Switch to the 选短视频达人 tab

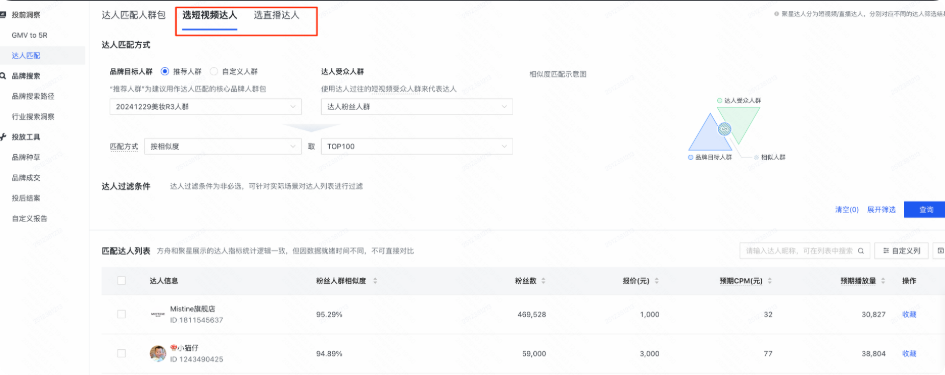210,15
